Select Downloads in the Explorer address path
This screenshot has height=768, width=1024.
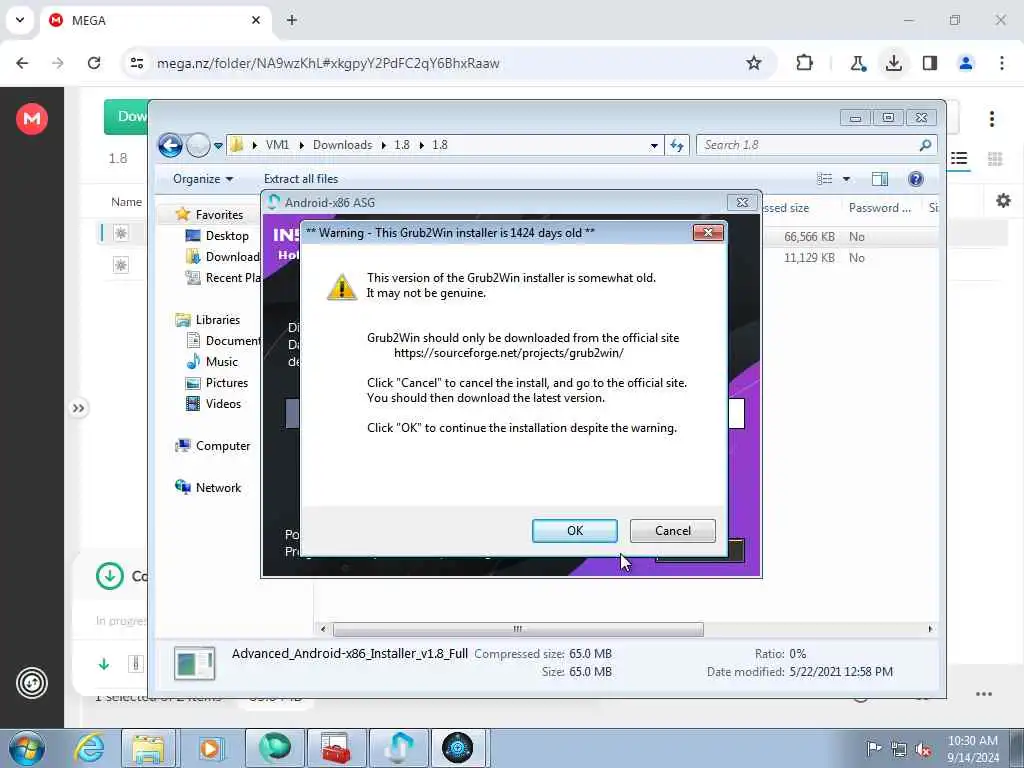click(342, 145)
